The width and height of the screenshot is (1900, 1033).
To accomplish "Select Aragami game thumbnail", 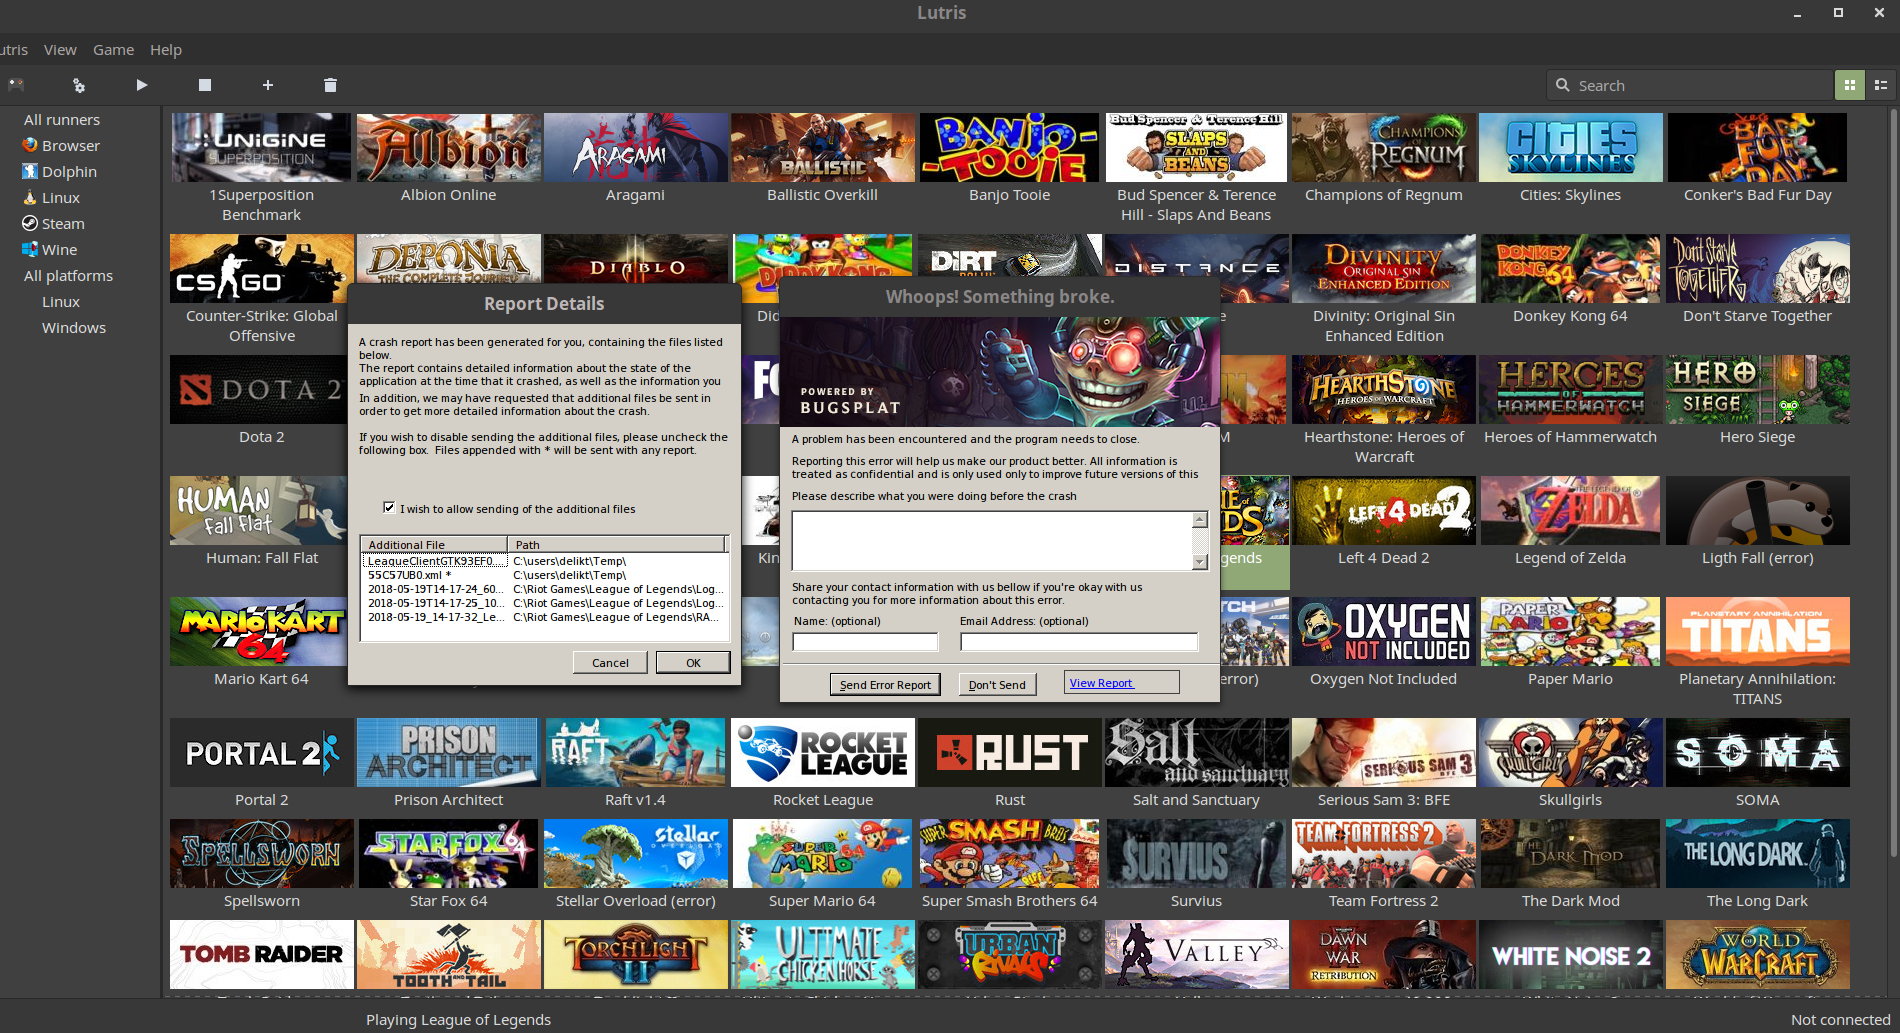I will [x=636, y=147].
